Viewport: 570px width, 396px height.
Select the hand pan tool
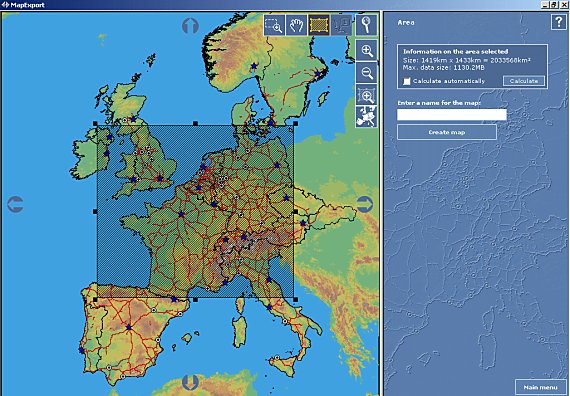point(296,25)
